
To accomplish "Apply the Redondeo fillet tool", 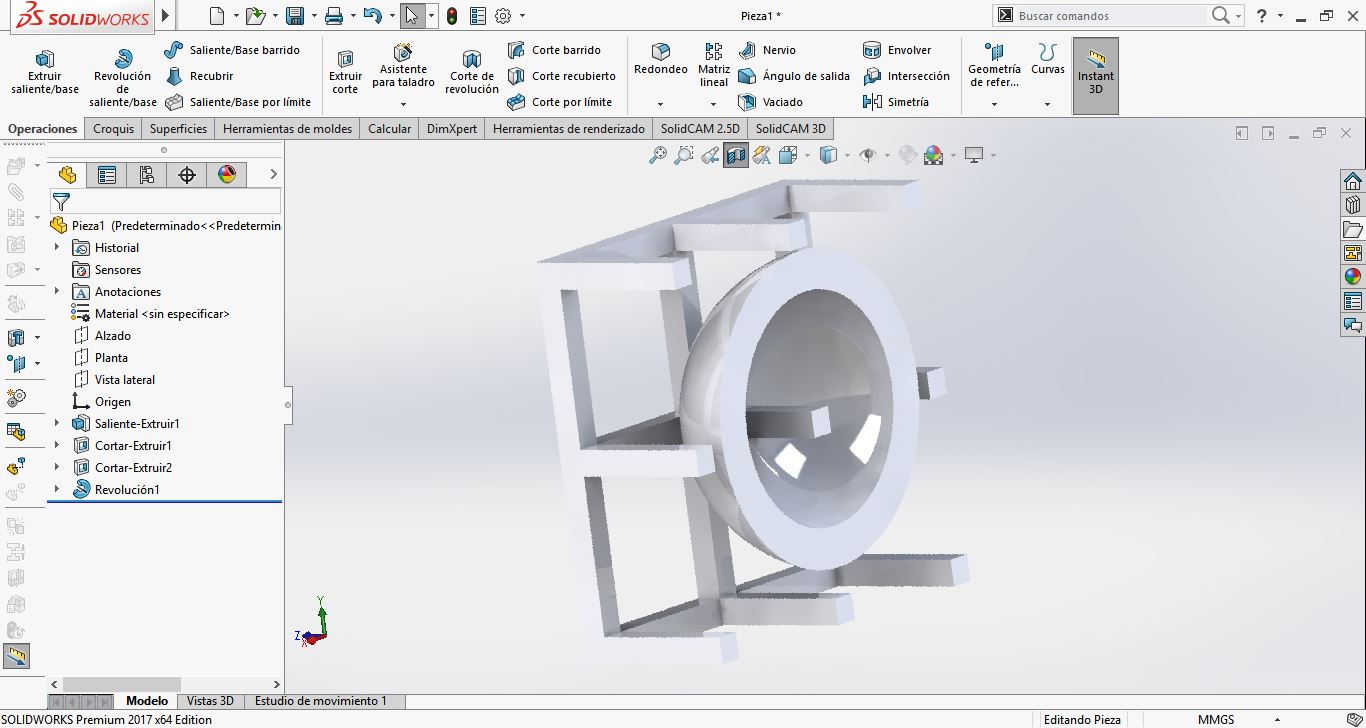I will pos(661,59).
